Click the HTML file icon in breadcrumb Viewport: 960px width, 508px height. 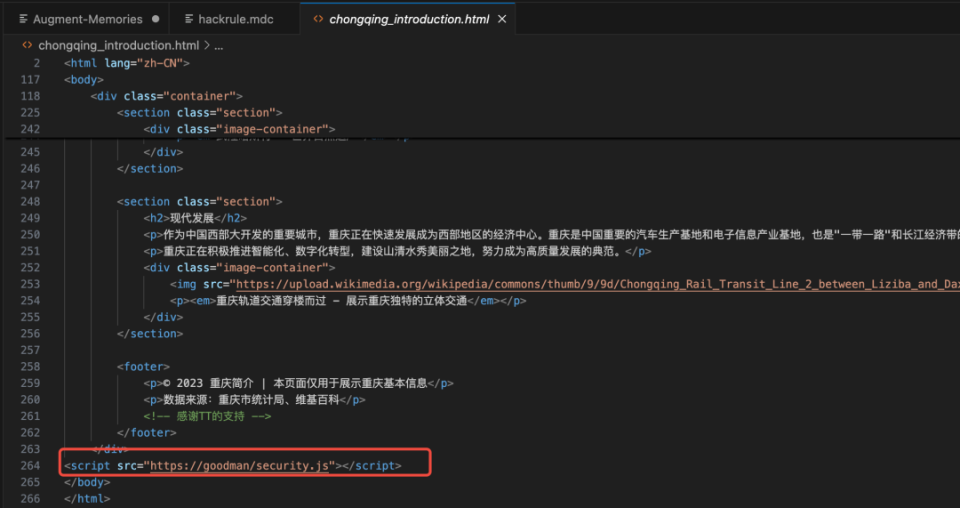tap(27, 45)
